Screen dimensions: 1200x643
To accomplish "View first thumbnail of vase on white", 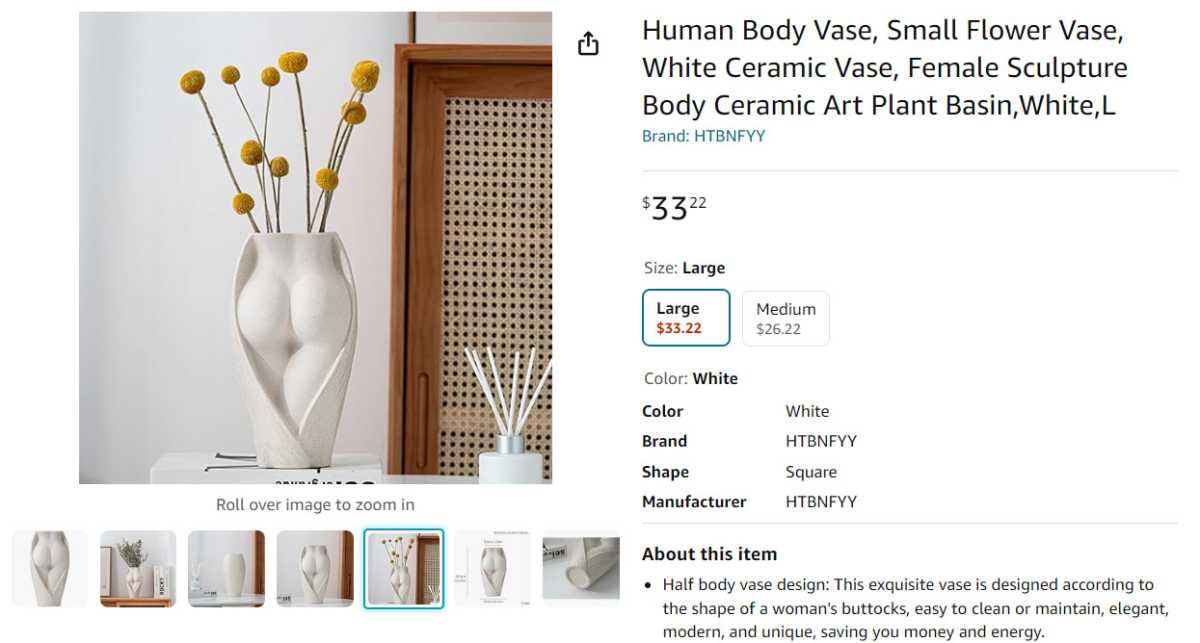I will point(50,568).
